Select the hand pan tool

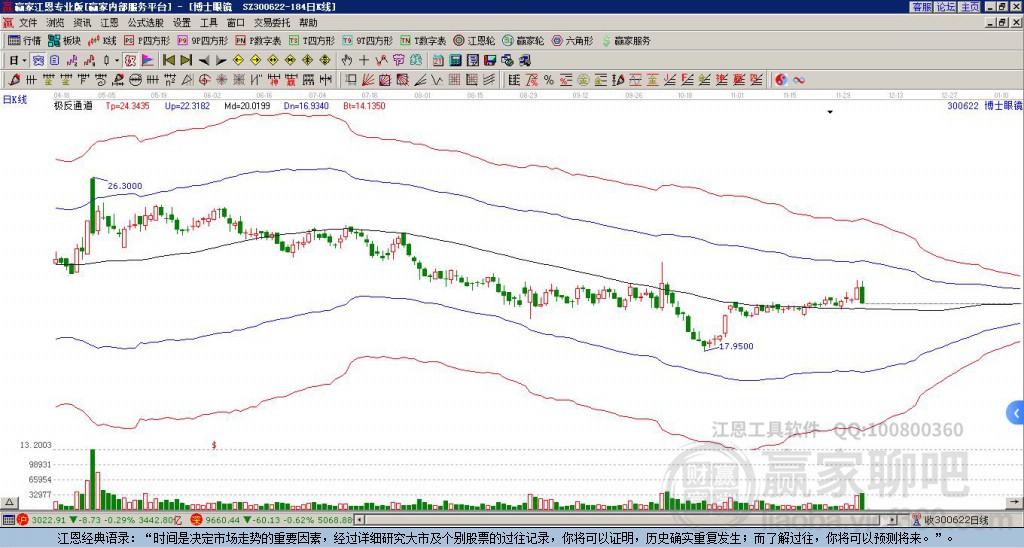tap(346, 60)
